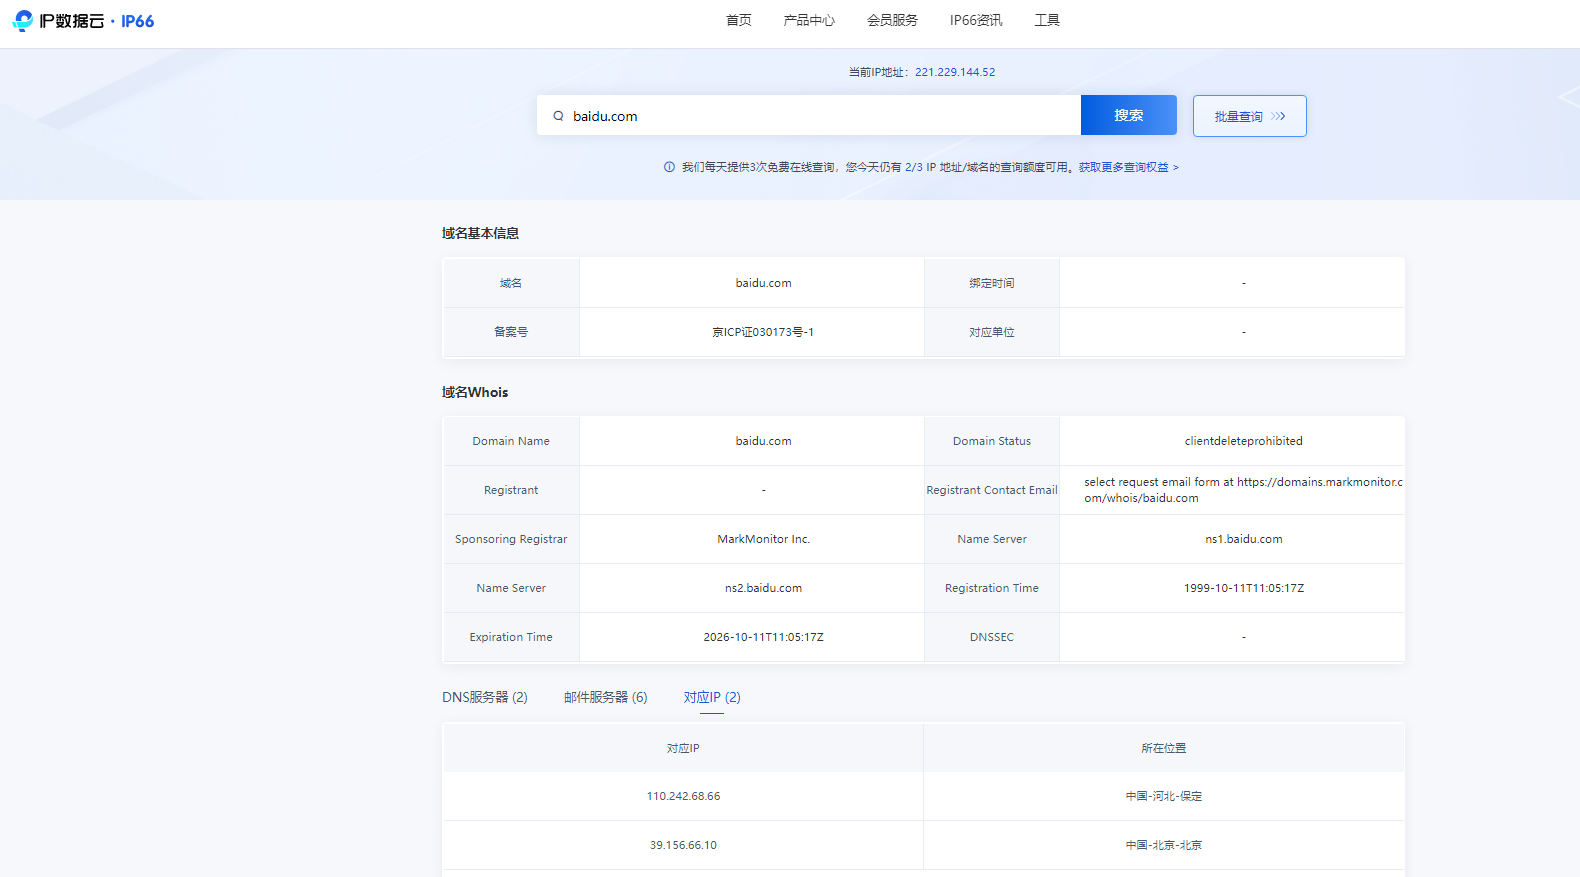Click the location 中国-河北-保定
Image resolution: width=1580 pixels, height=877 pixels.
coord(1164,796)
